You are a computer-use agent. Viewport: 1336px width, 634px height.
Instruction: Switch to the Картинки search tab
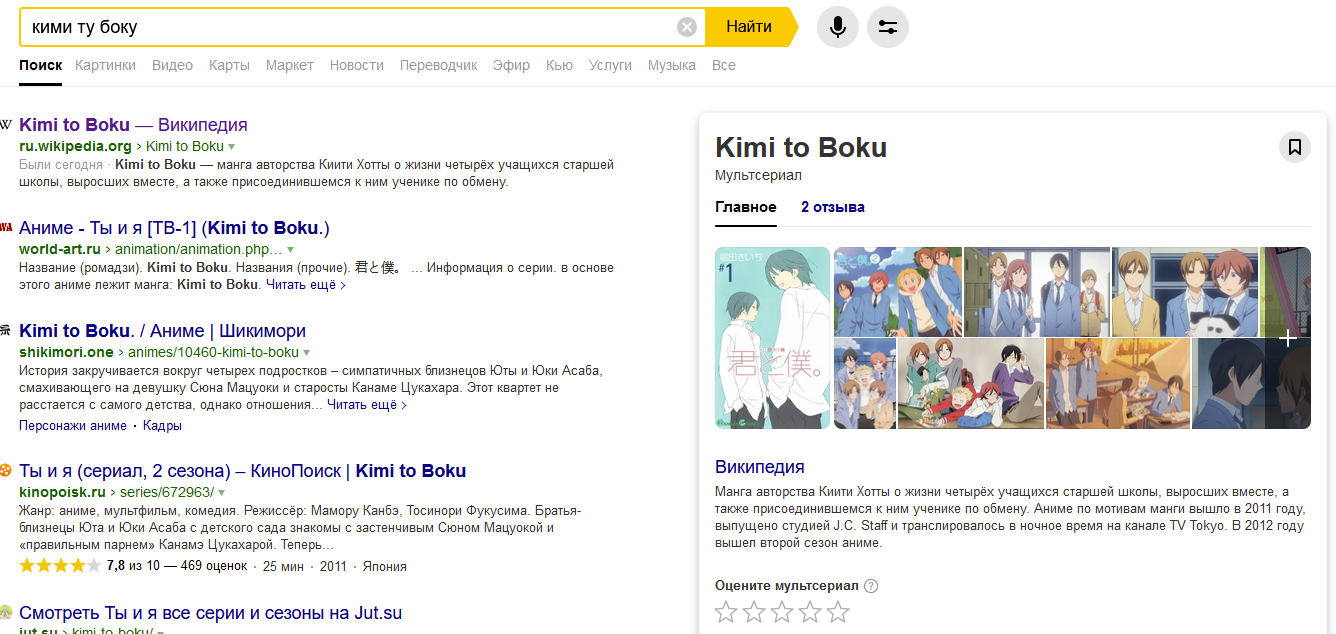coord(105,65)
